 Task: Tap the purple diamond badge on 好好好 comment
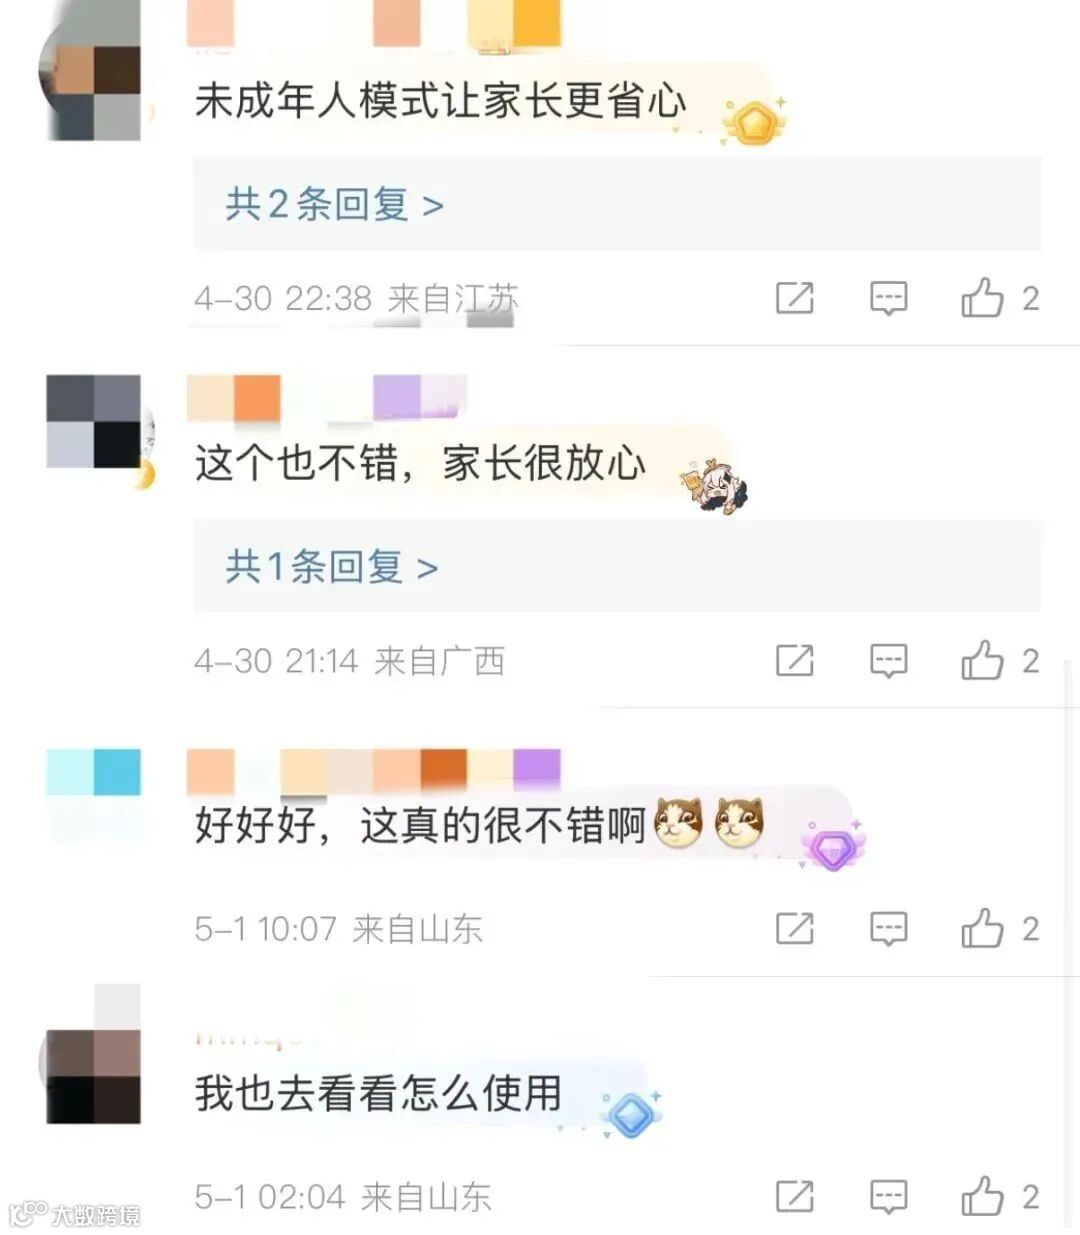(831, 847)
